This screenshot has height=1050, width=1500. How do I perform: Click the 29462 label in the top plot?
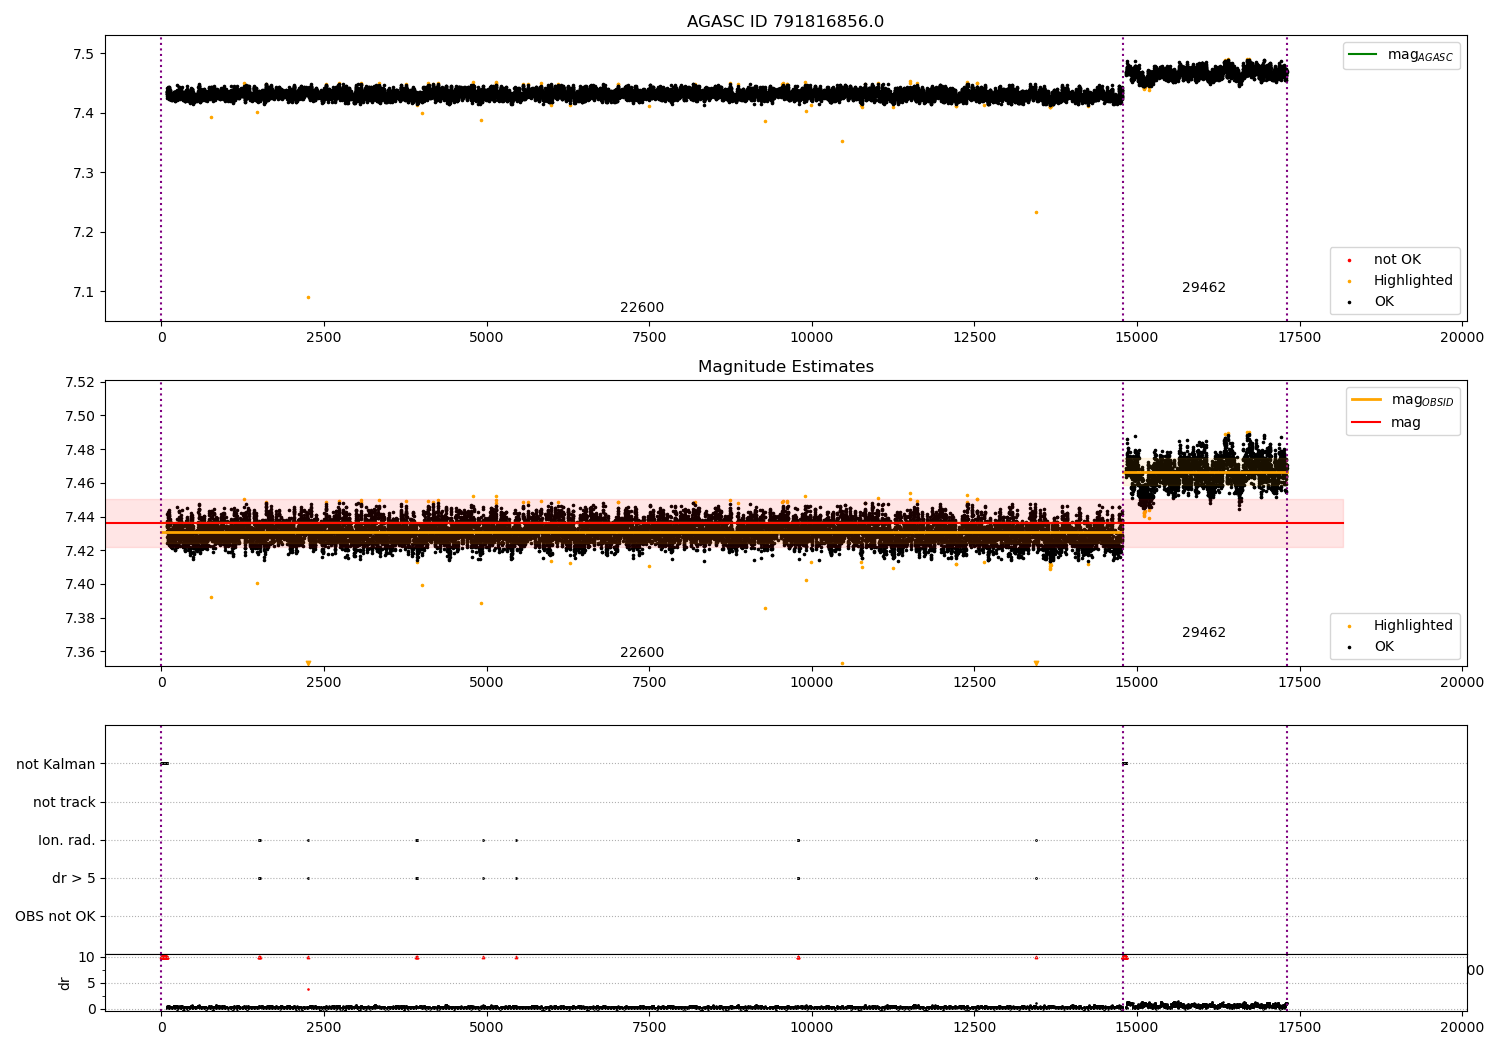click(1204, 288)
